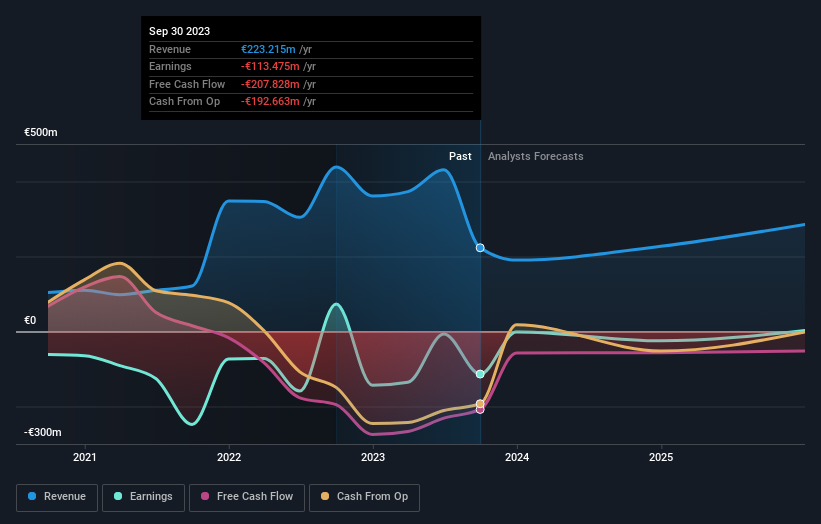The height and width of the screenshot is (524, 821).
Task: Click the Earnings row label in tooltip
Action: click(x=170, y=66)
